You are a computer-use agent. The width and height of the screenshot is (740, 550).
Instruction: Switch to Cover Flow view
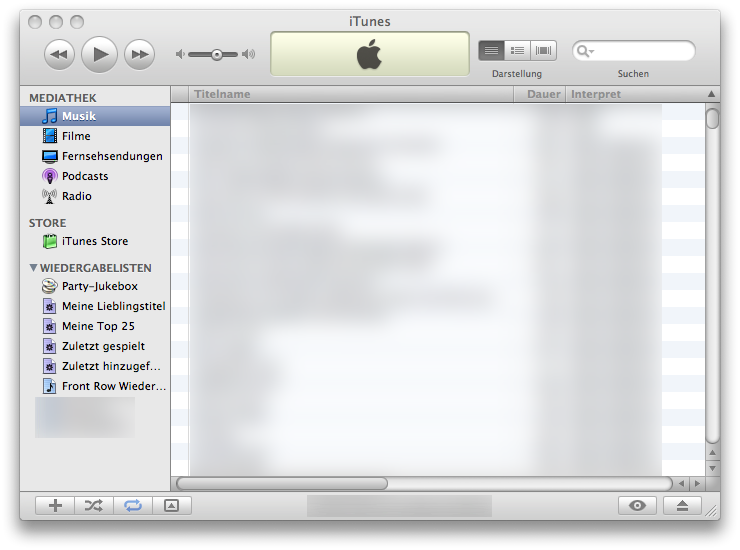[544, 51]
